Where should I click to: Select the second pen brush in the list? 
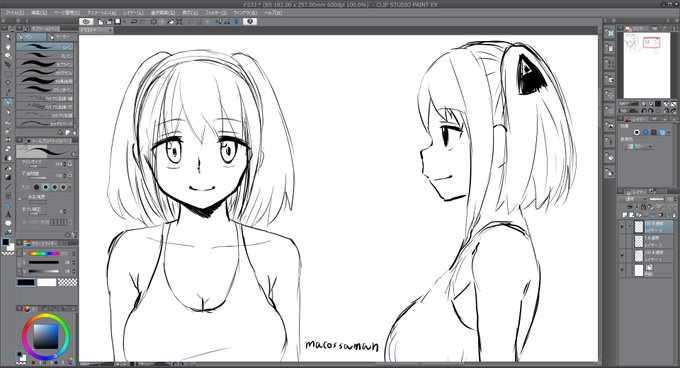tap(45, 55)
